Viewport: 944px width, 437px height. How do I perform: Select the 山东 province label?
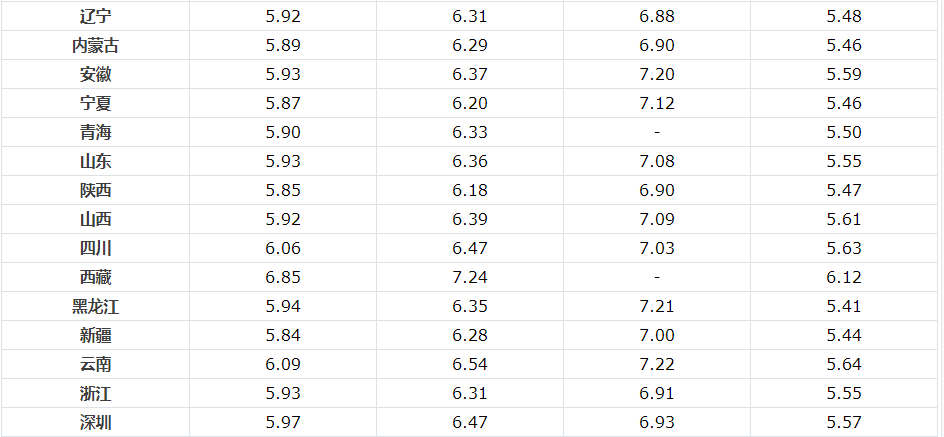tap(95, 161)
